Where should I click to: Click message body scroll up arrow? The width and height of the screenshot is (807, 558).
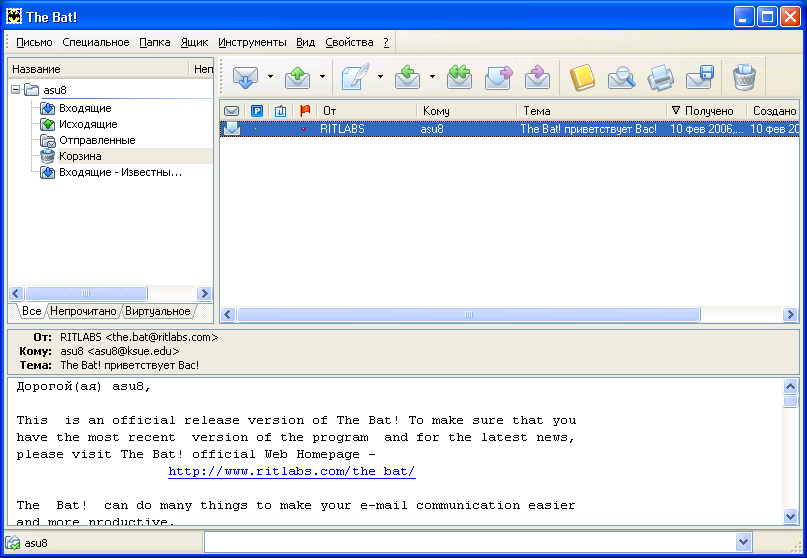(x=791, y=386)
